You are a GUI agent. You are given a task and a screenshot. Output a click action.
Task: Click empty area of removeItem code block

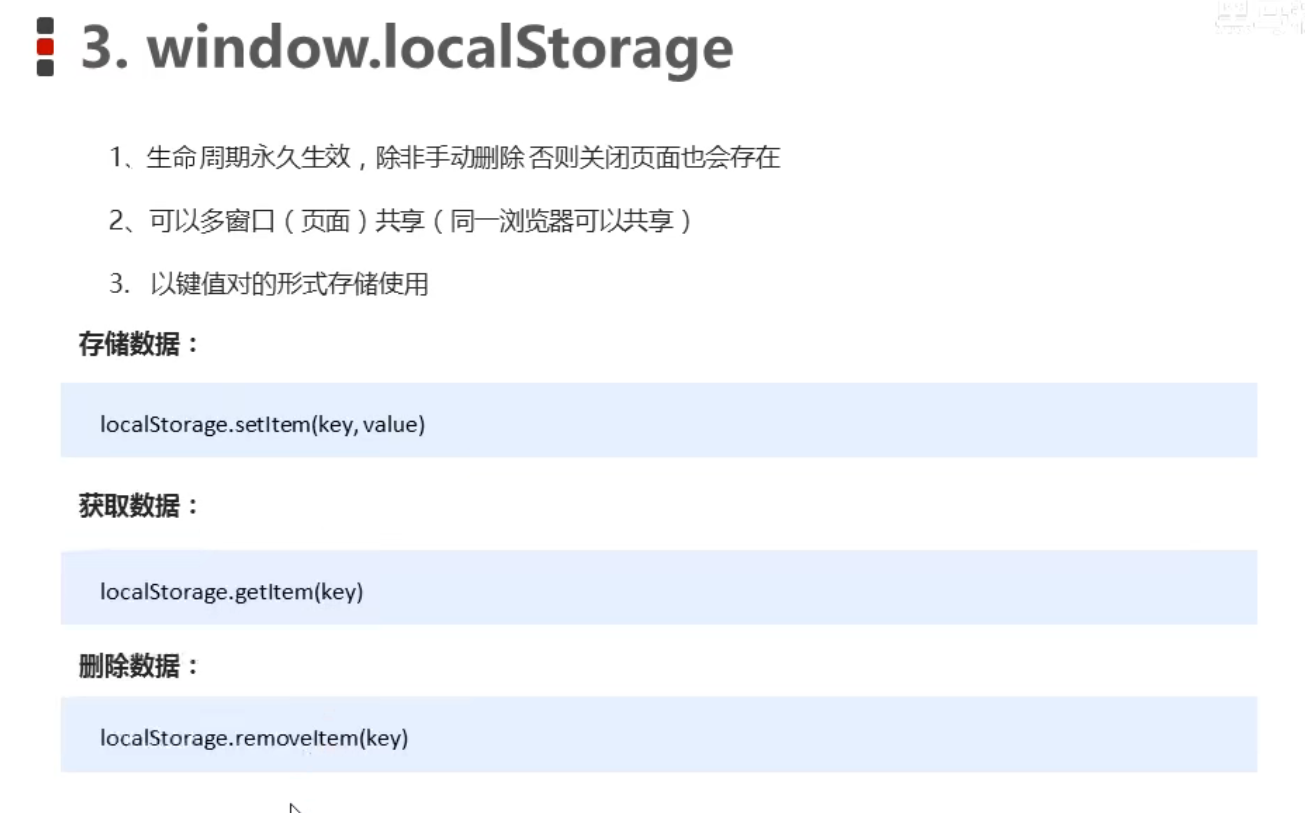[x=830, y=734]
